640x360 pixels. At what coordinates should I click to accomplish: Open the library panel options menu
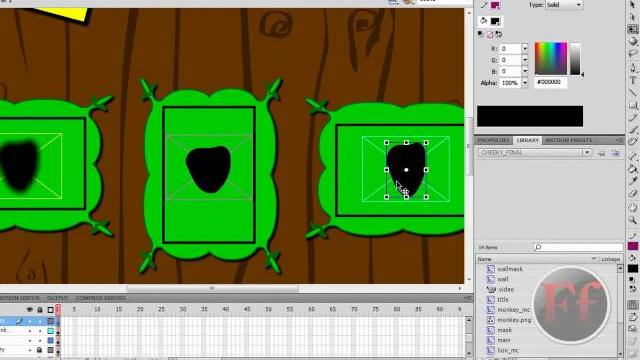pos(620,140)
